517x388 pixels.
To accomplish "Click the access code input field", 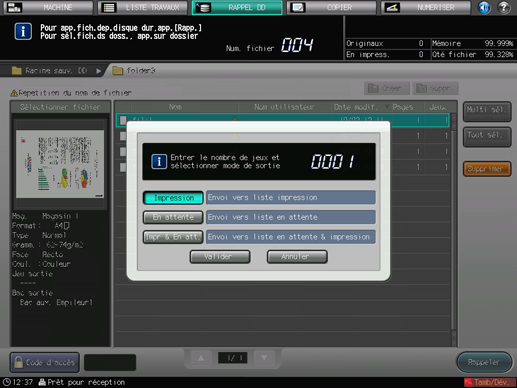I will (110, 362).
